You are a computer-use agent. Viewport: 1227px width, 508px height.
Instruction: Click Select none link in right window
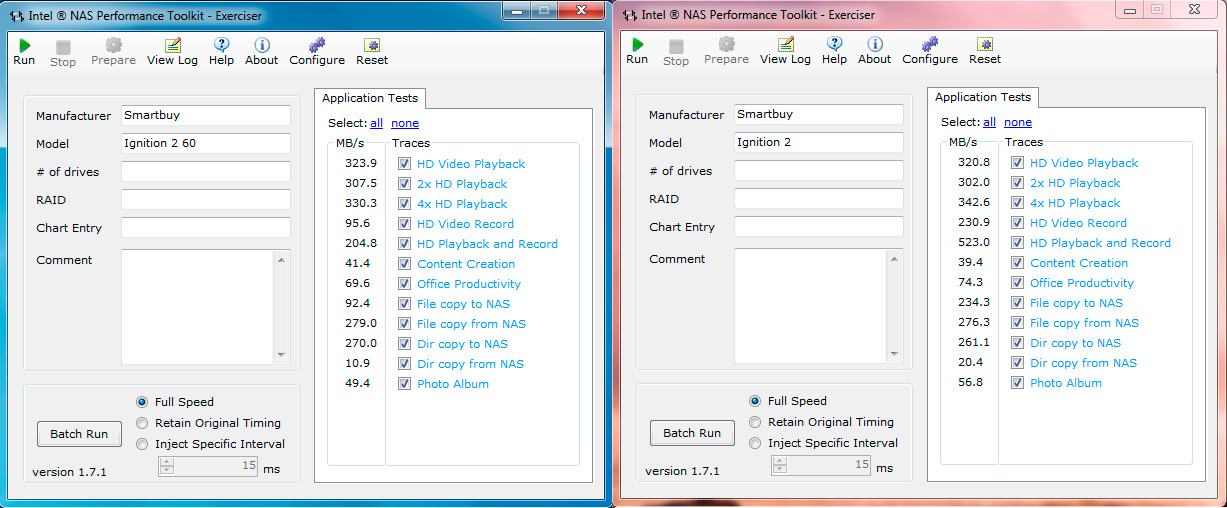click(1018, 122)
